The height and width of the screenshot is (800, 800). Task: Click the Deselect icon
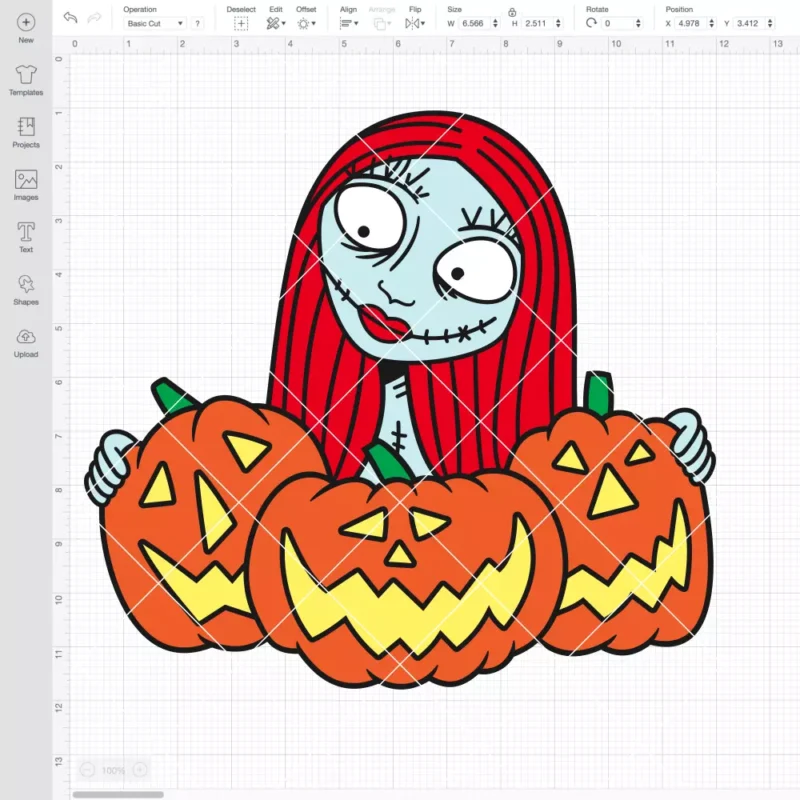[x=241, y=23]
